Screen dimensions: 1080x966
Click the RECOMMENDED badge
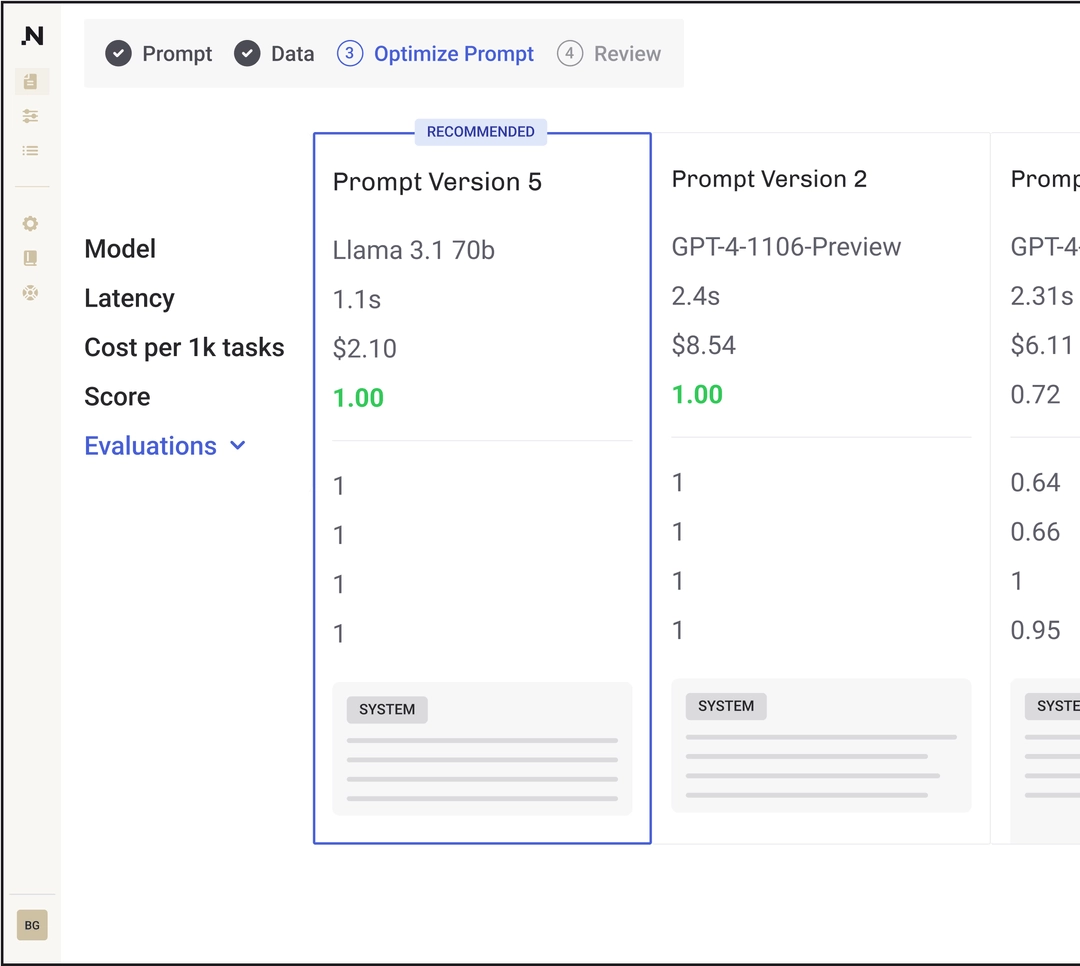pos(481,132)
